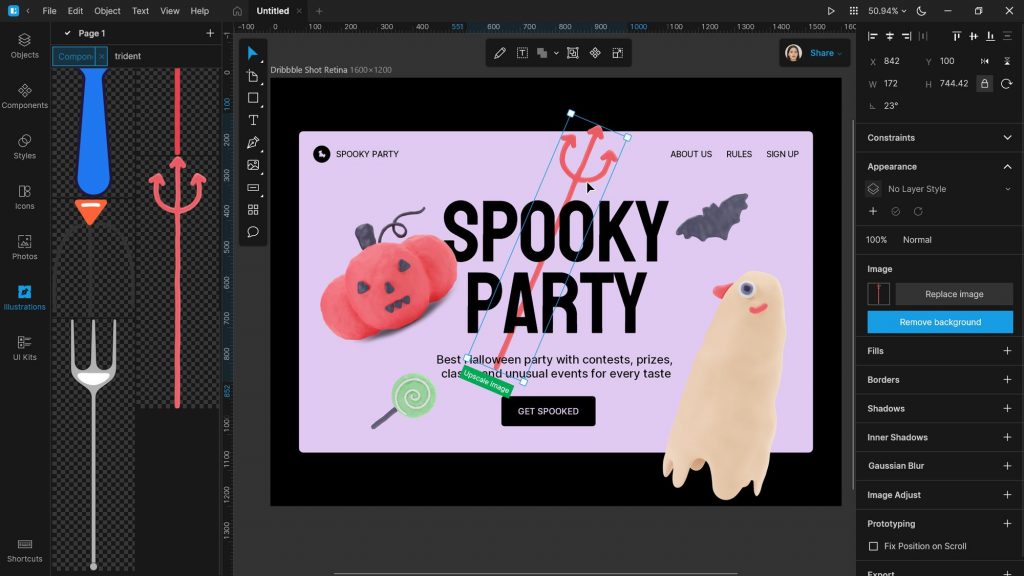This screenshot has height=576, width=1024.
Task: Open the View menu
Action: [170, 11]
